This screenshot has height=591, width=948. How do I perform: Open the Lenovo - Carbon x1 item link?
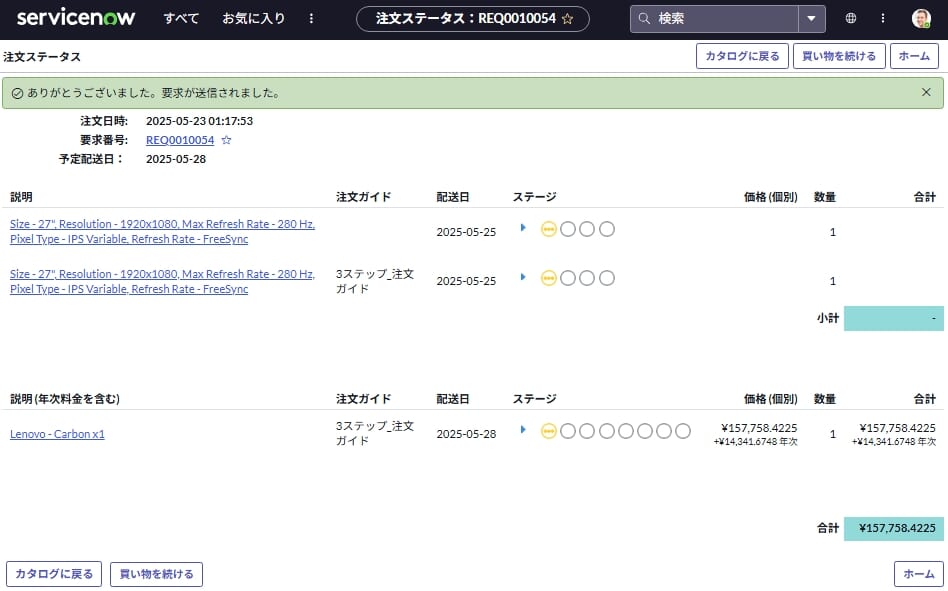(x=57, y=434)
